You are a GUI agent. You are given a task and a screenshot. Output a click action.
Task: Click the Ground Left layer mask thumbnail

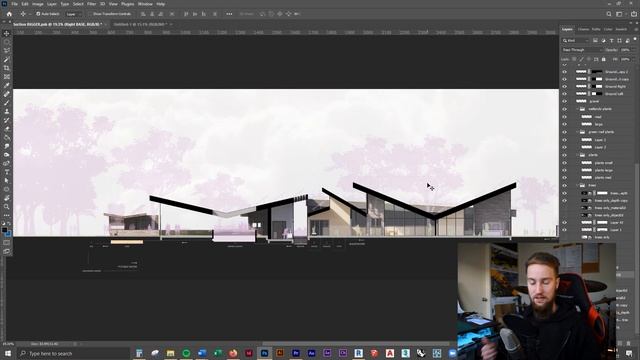point(597,94)
